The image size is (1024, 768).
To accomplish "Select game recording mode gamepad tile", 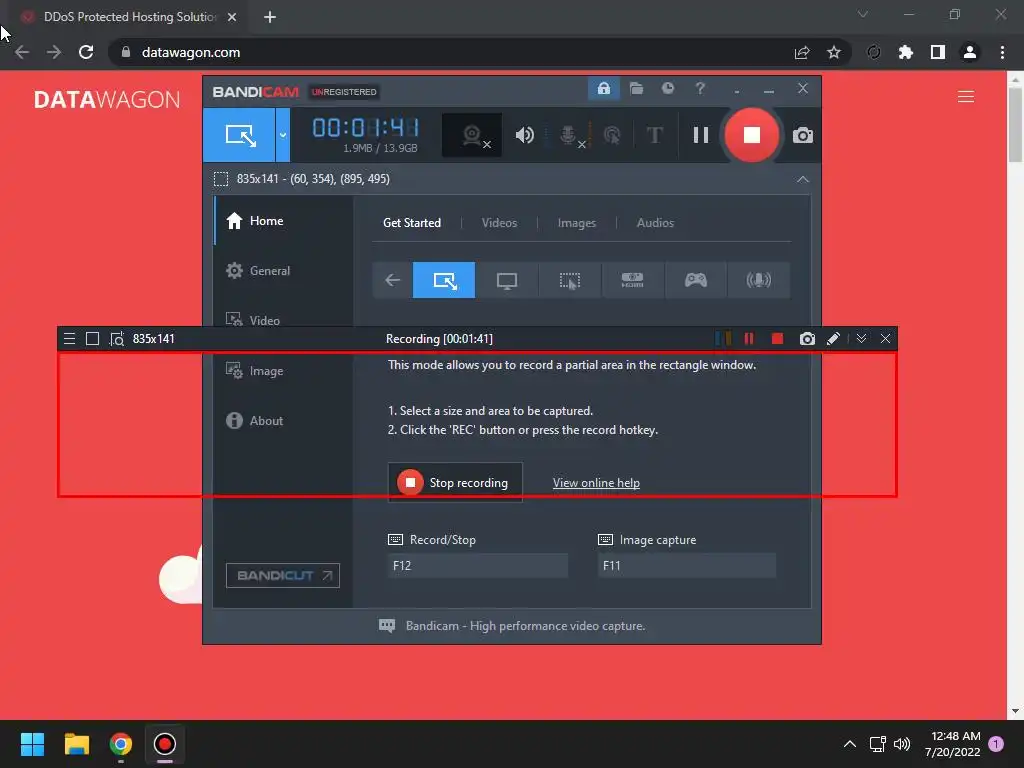I will click(x=696, y=280).
